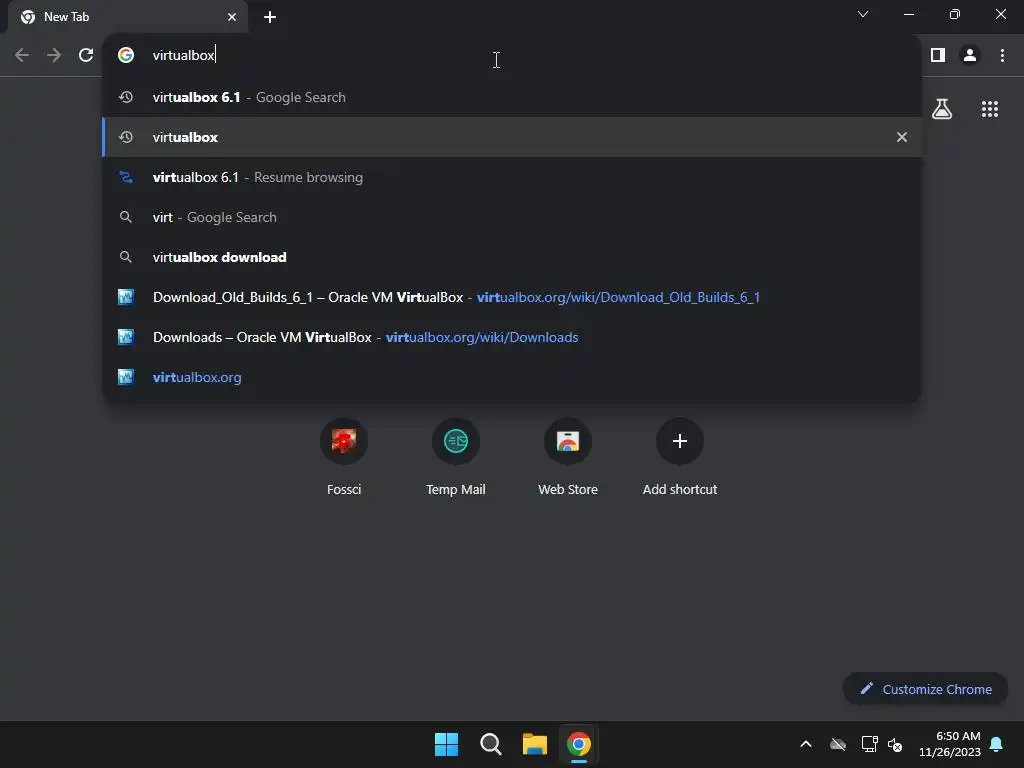1024x768 pixels.
Task: Click the Customize Chrome button
Action: 925,689
